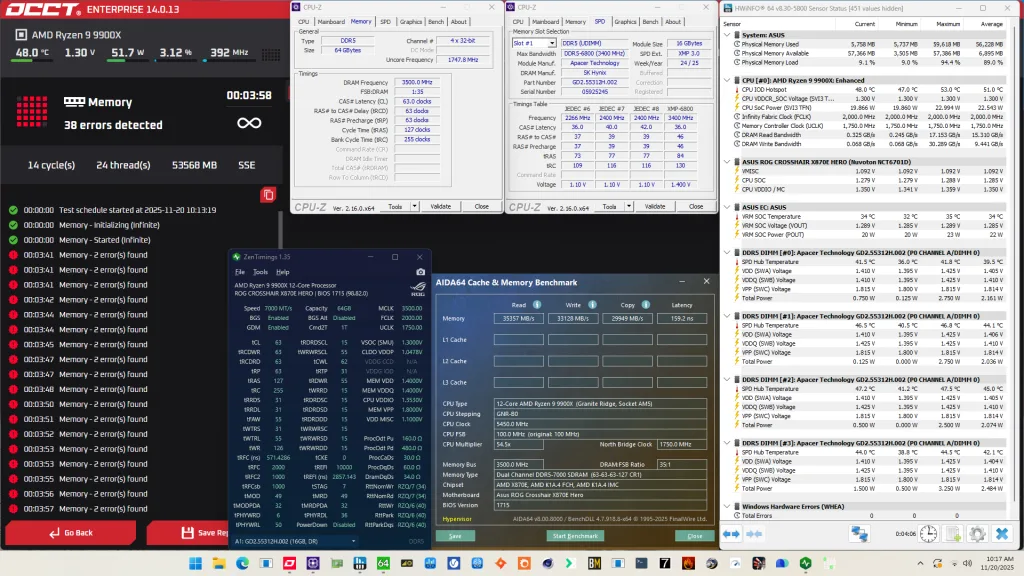Click HWiNFO's blue networked computers icon
Screen dimensions: 1024x576
tap(860, 535)
